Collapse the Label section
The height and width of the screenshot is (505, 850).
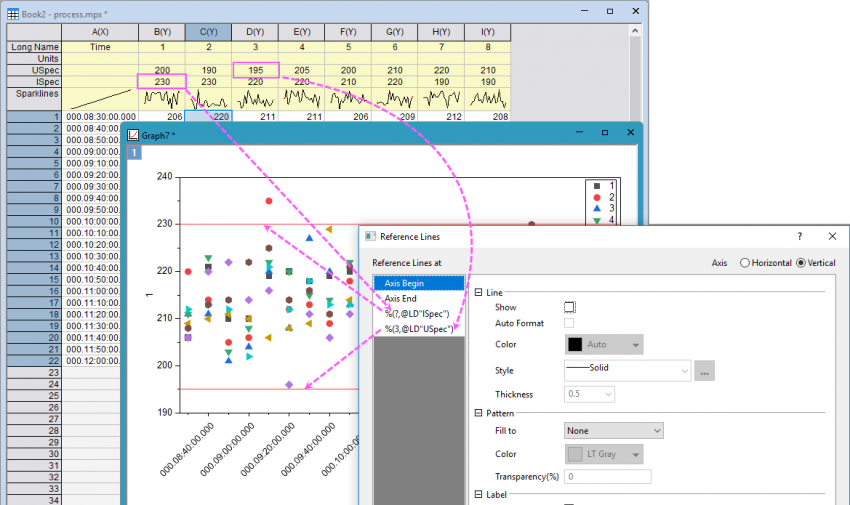[x=479, y=494]
